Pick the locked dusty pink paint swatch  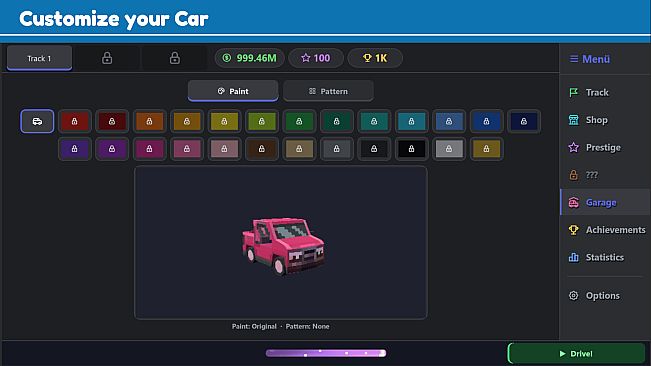(x=224, y=149)
